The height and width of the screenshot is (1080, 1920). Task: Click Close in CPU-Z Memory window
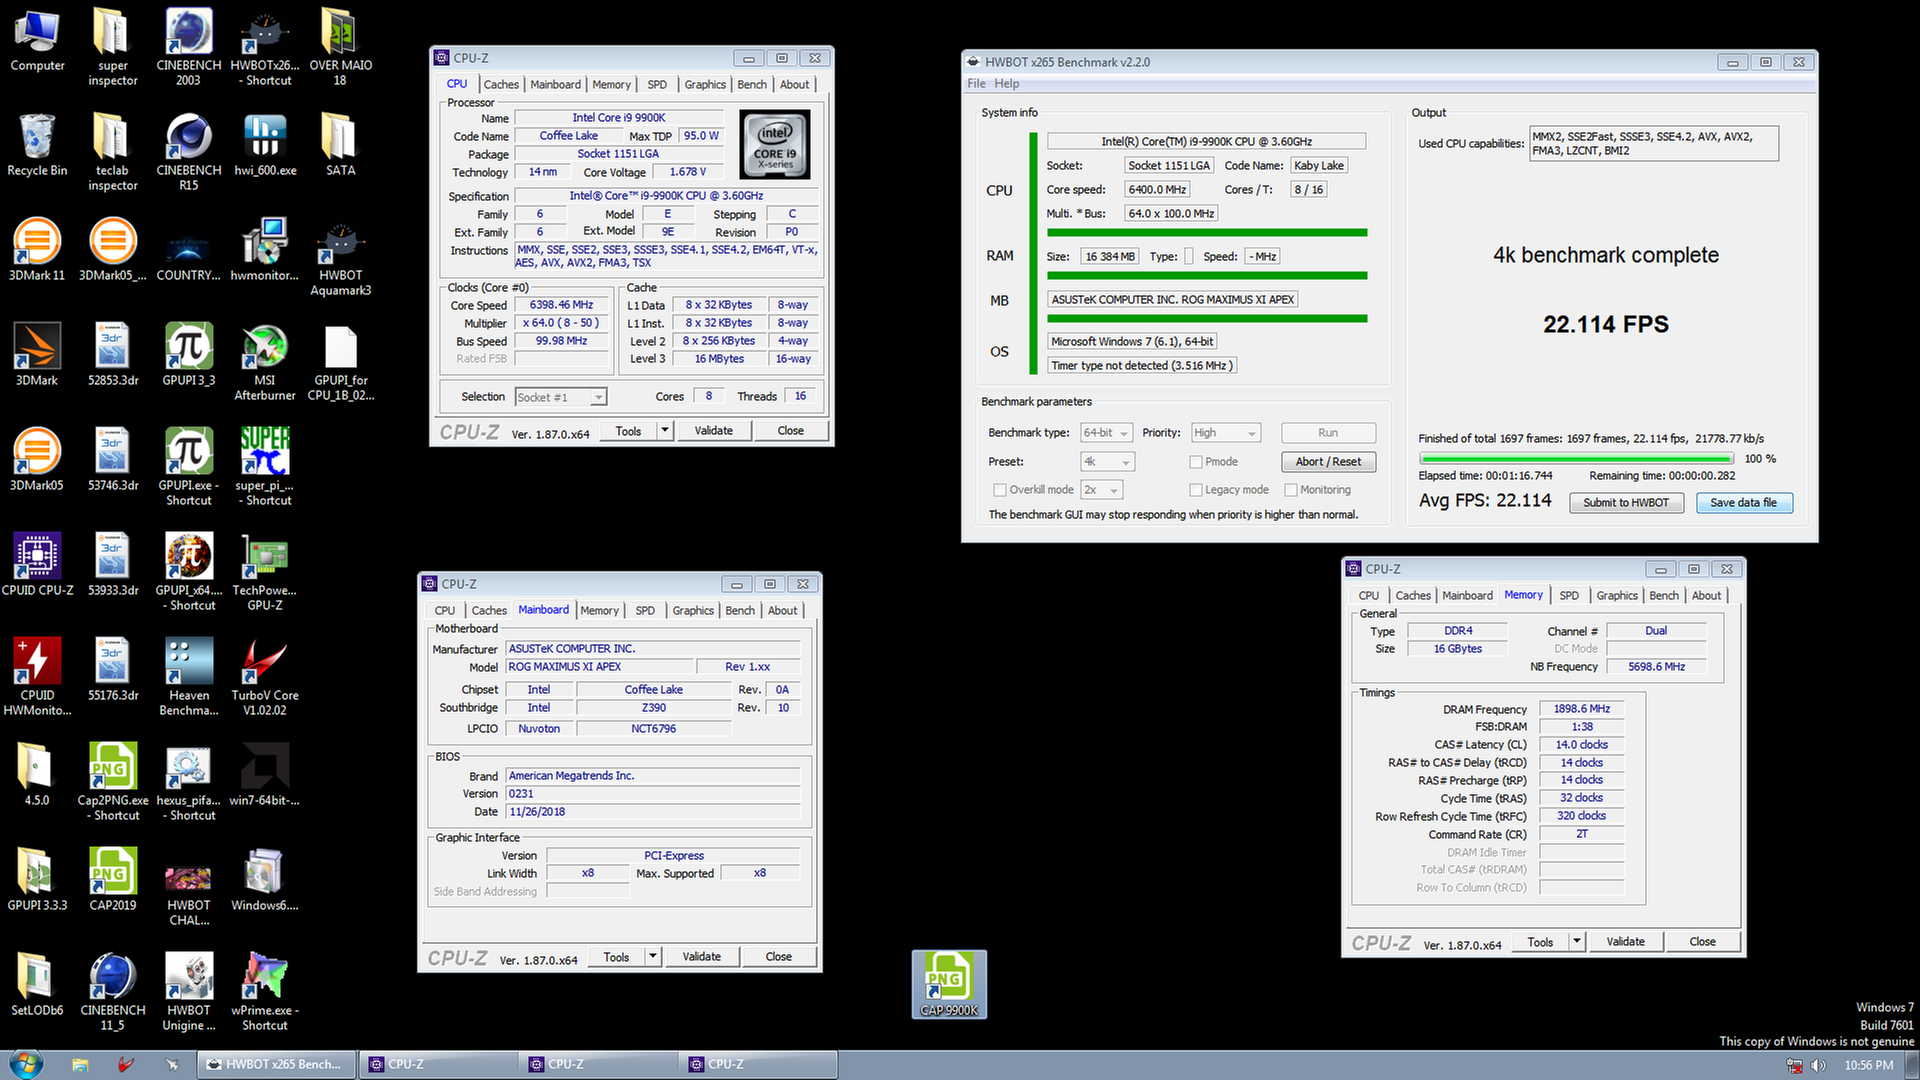pyautogui.click(x=1703, y=942)
